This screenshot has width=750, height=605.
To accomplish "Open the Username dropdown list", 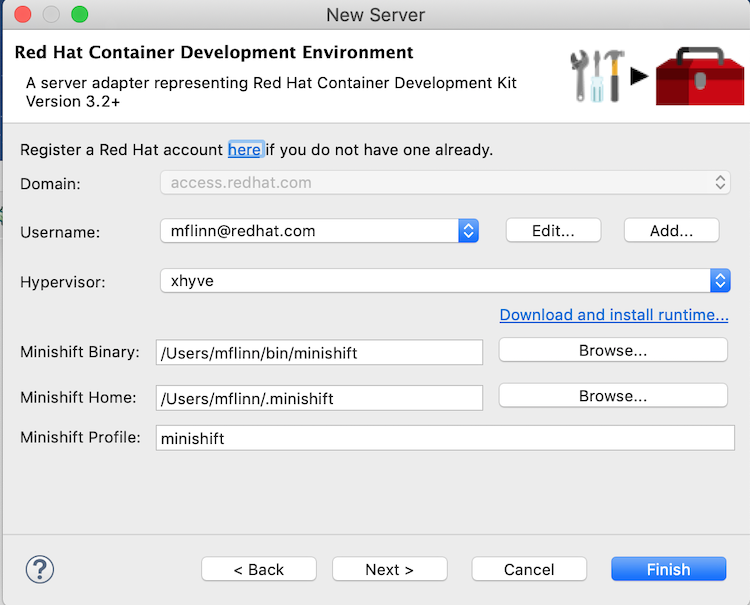I will [x=468, y=231].
